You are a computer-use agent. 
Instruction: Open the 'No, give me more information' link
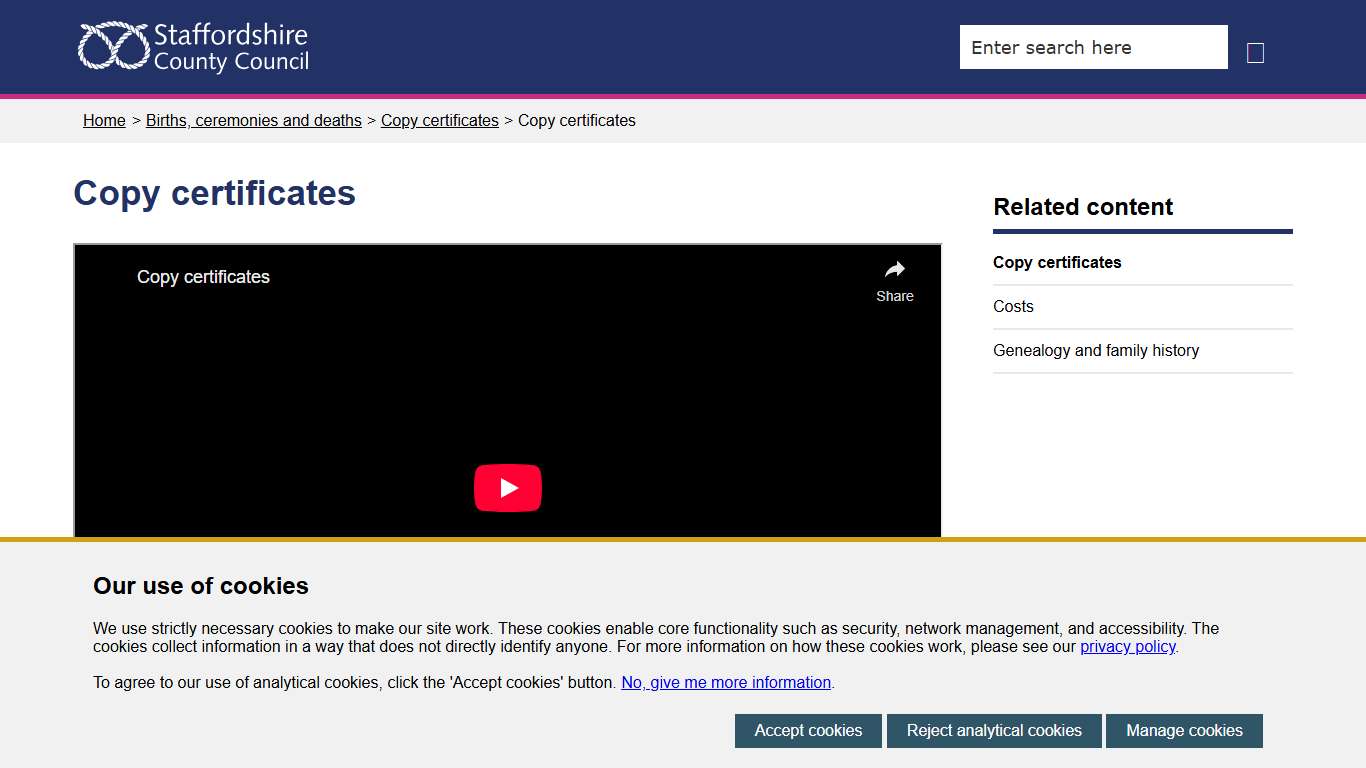[726, 682]
